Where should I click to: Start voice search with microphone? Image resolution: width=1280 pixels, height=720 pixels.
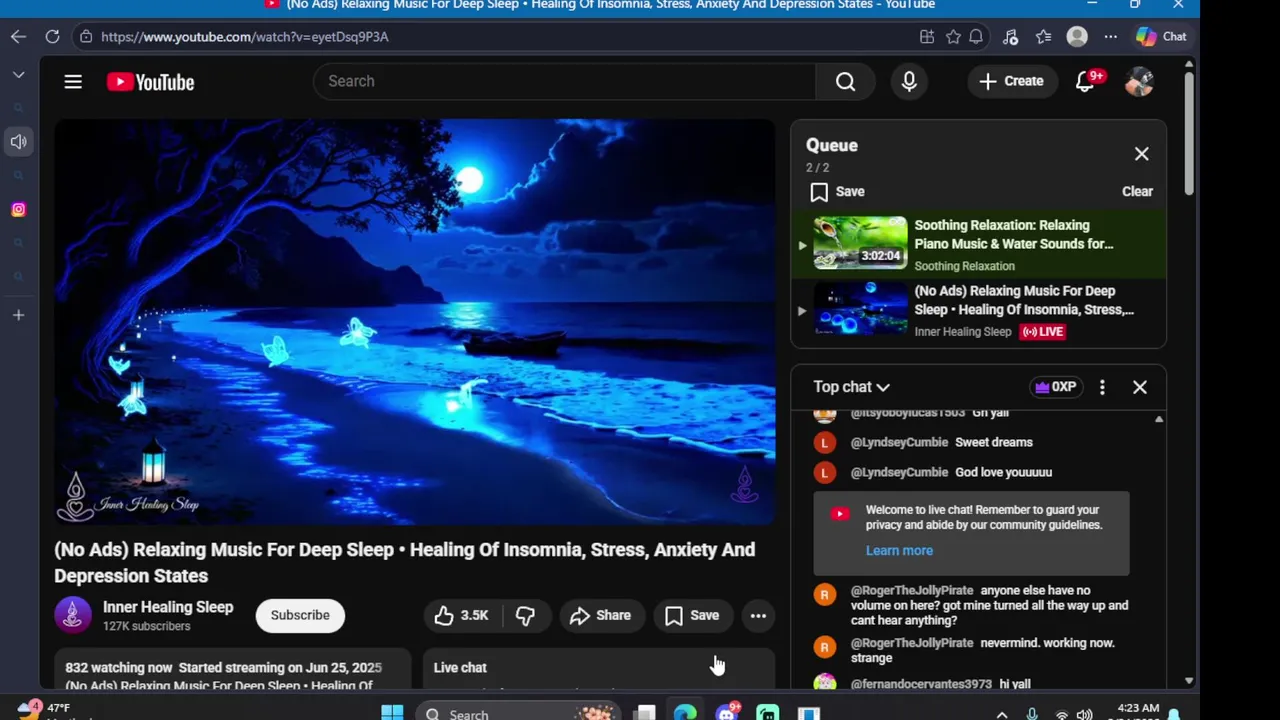click(x=909, y=82)
